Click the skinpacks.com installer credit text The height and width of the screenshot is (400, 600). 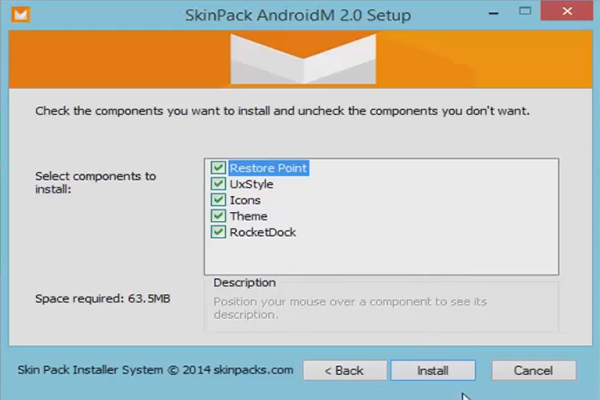coord(155,370)
